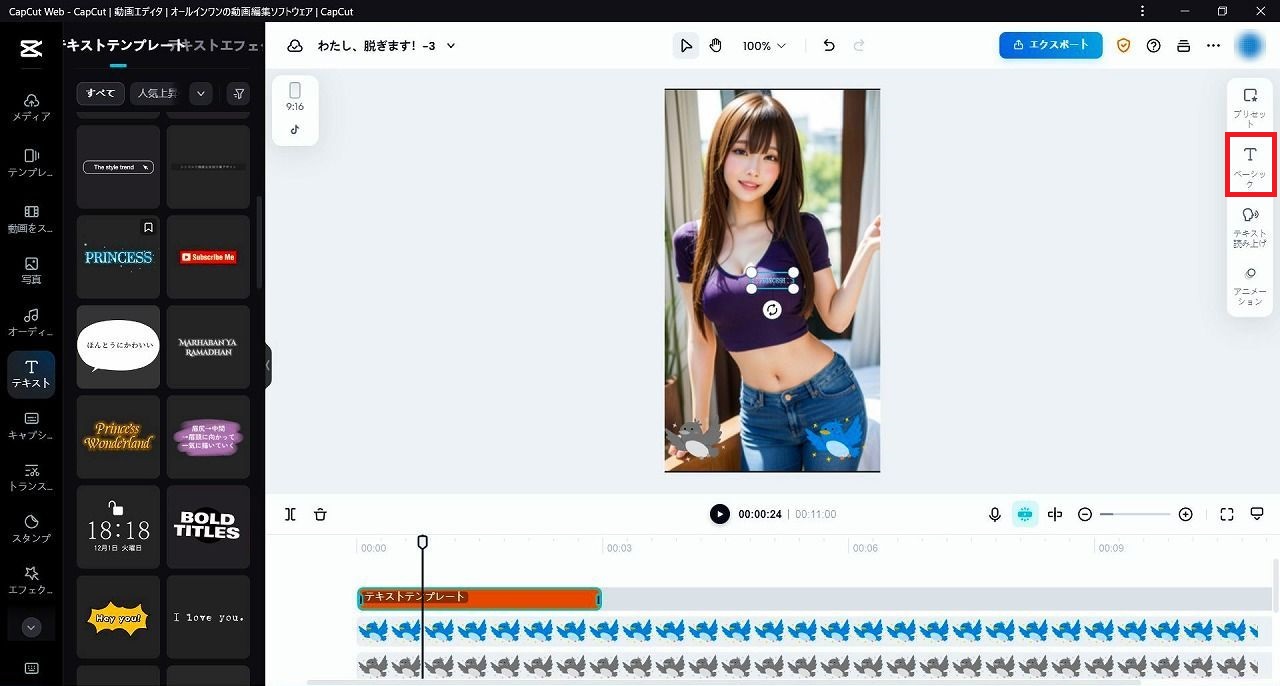Click the undo arrow icon
The image size is (1280, 686).
[829, 46]
